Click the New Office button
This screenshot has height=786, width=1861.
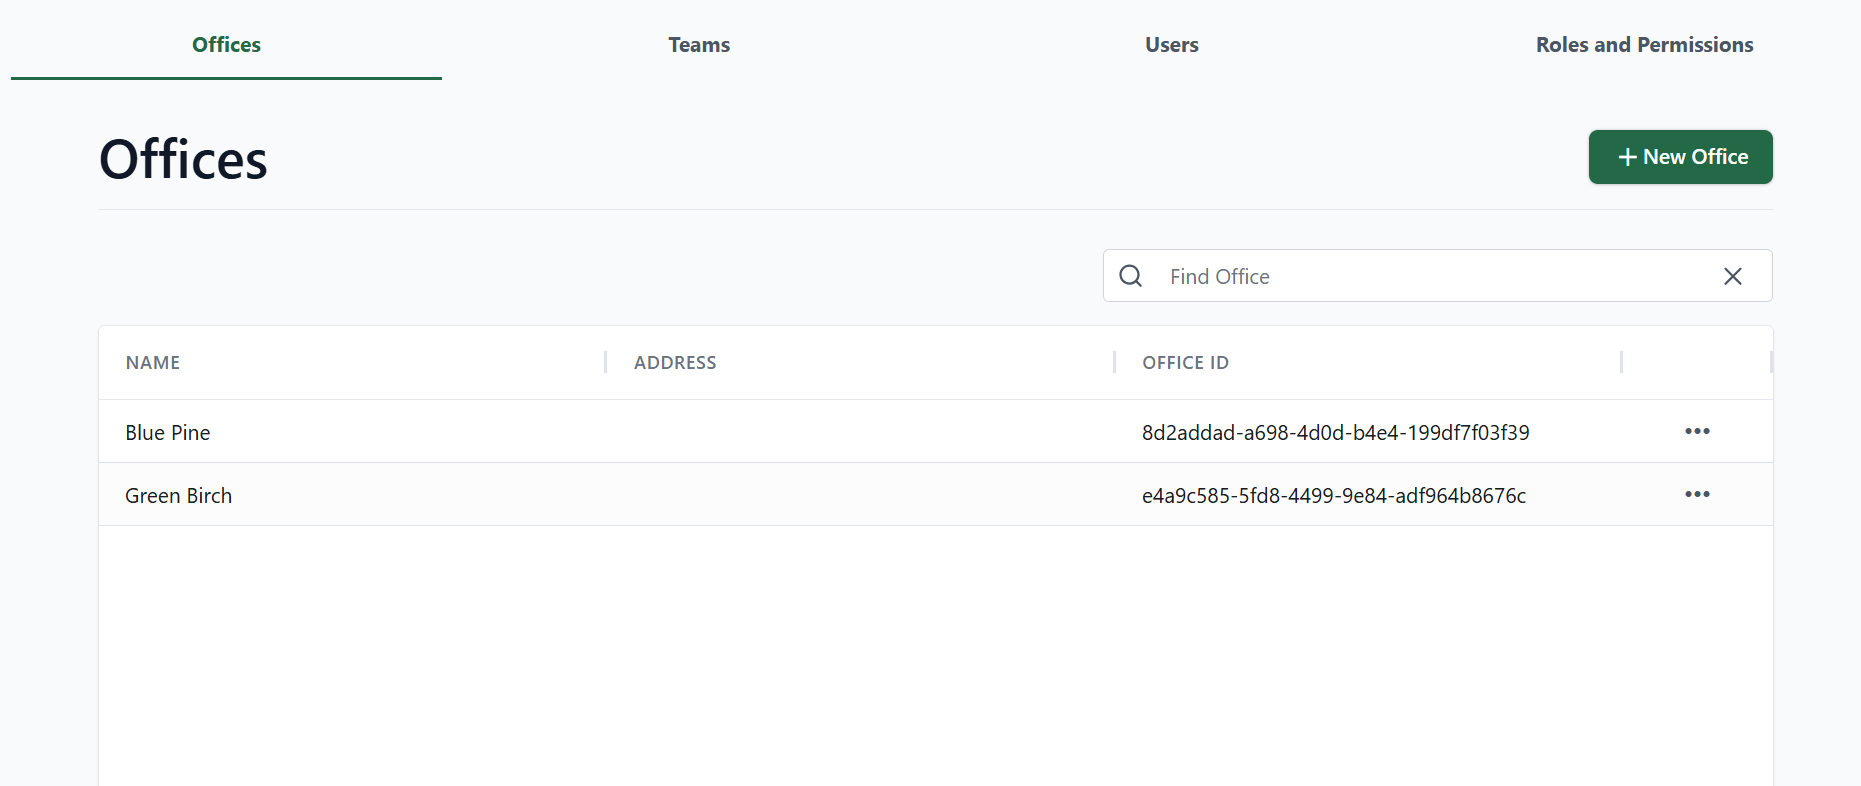(1680, 157)
